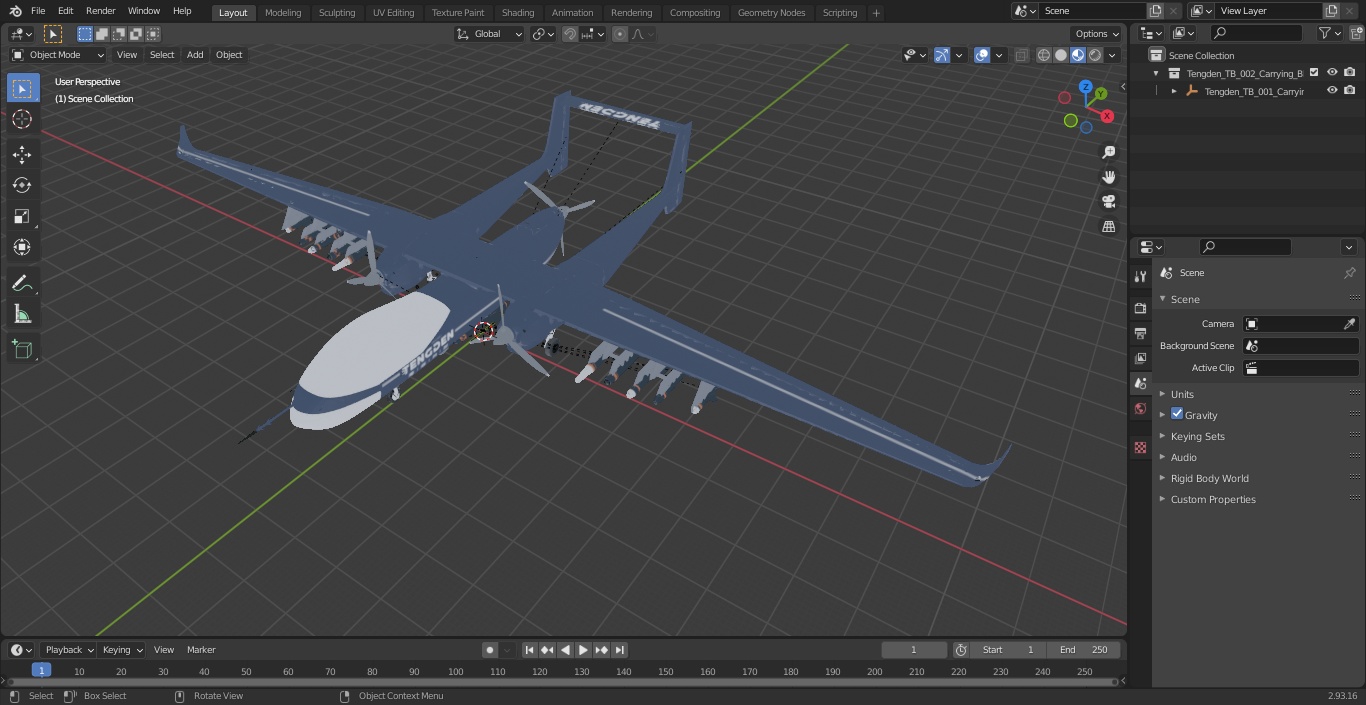Activate the Move tool
Image resolution: width=1366 pixels, height=705 pixels.
click(x=22, y=154)
